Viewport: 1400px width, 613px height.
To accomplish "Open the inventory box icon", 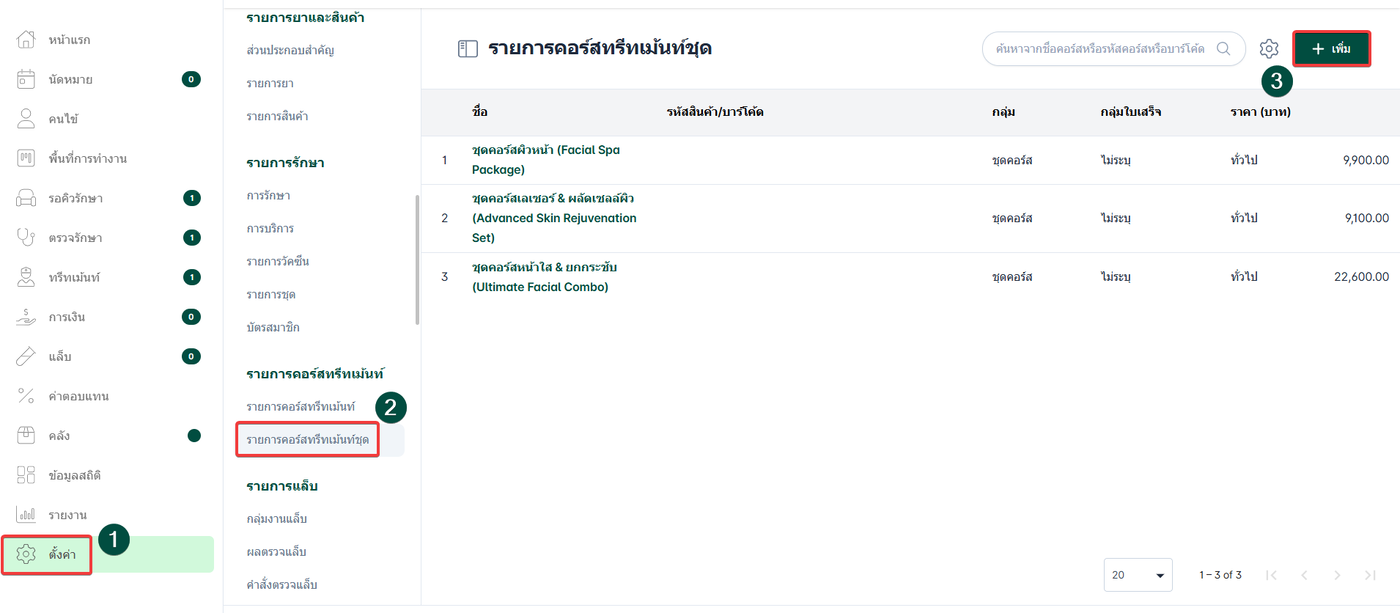I will pos(27,436).
